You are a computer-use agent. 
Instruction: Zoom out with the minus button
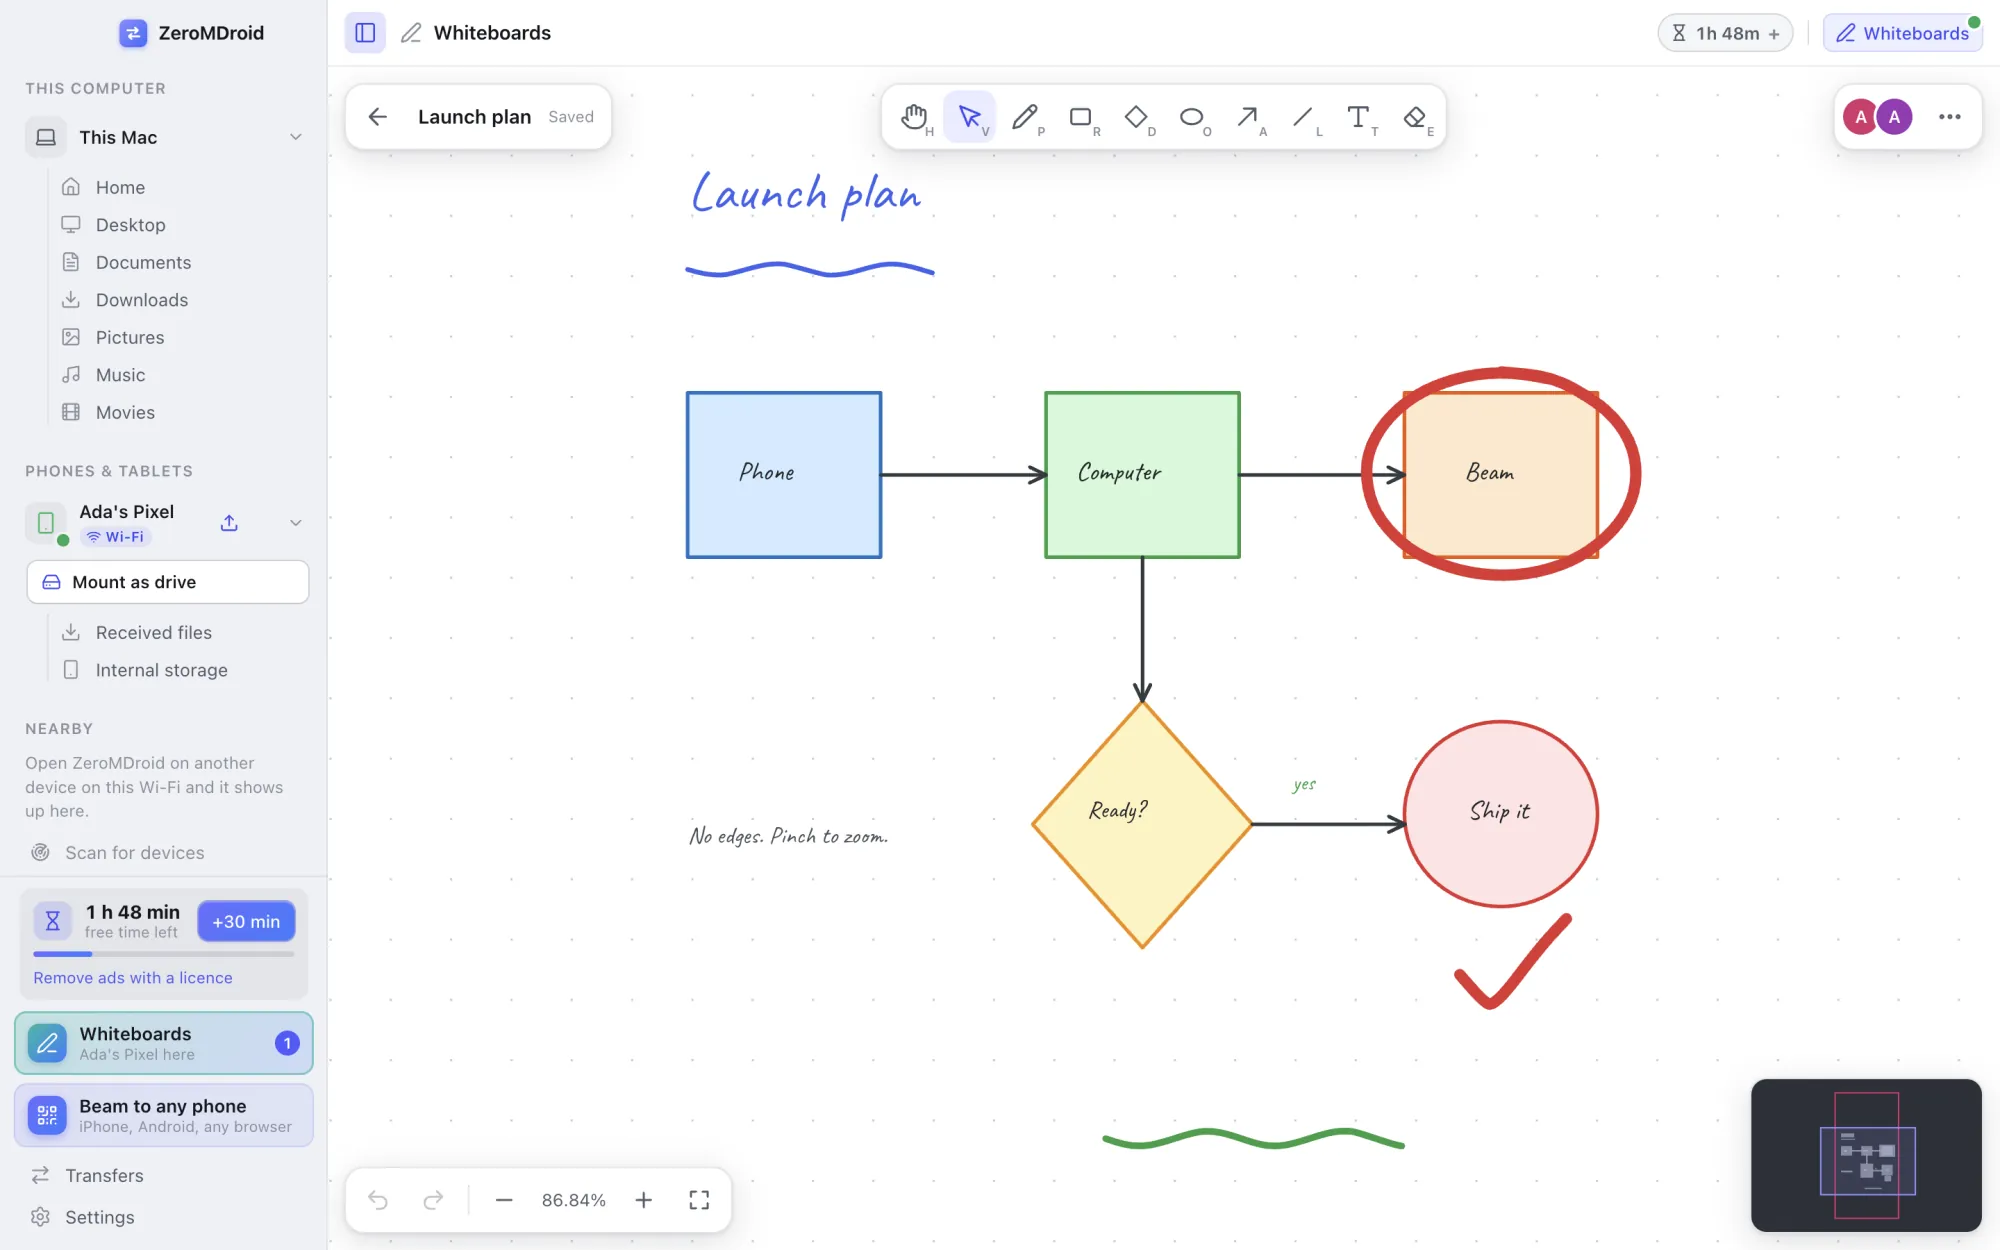[x=504, y=1200]
